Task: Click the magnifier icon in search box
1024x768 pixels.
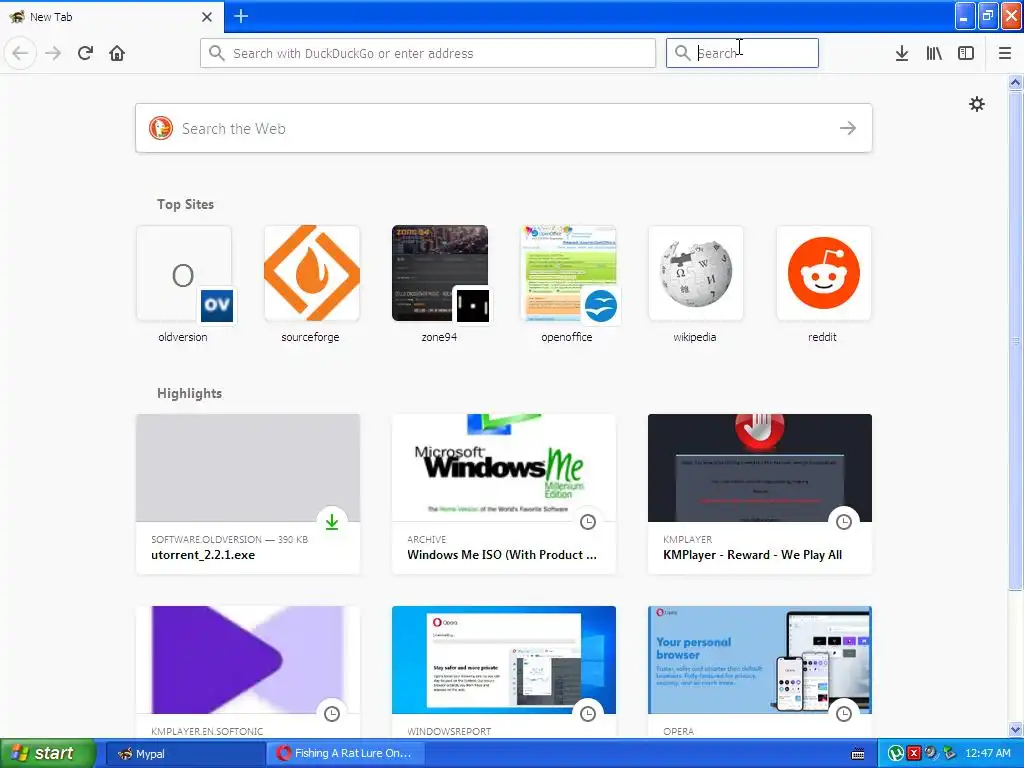Action: click(682, 53)
